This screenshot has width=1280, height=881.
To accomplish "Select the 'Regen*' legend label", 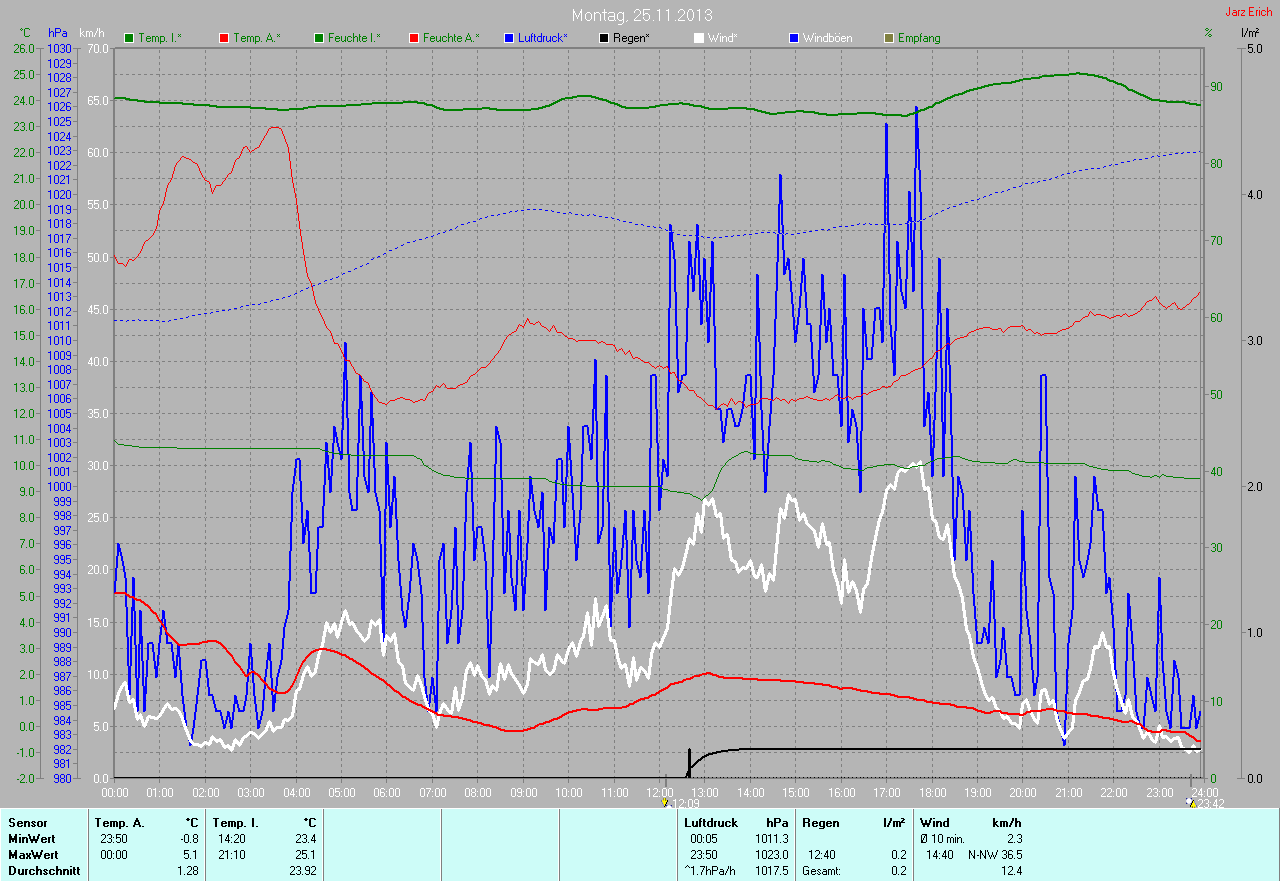I will [632, 38].
